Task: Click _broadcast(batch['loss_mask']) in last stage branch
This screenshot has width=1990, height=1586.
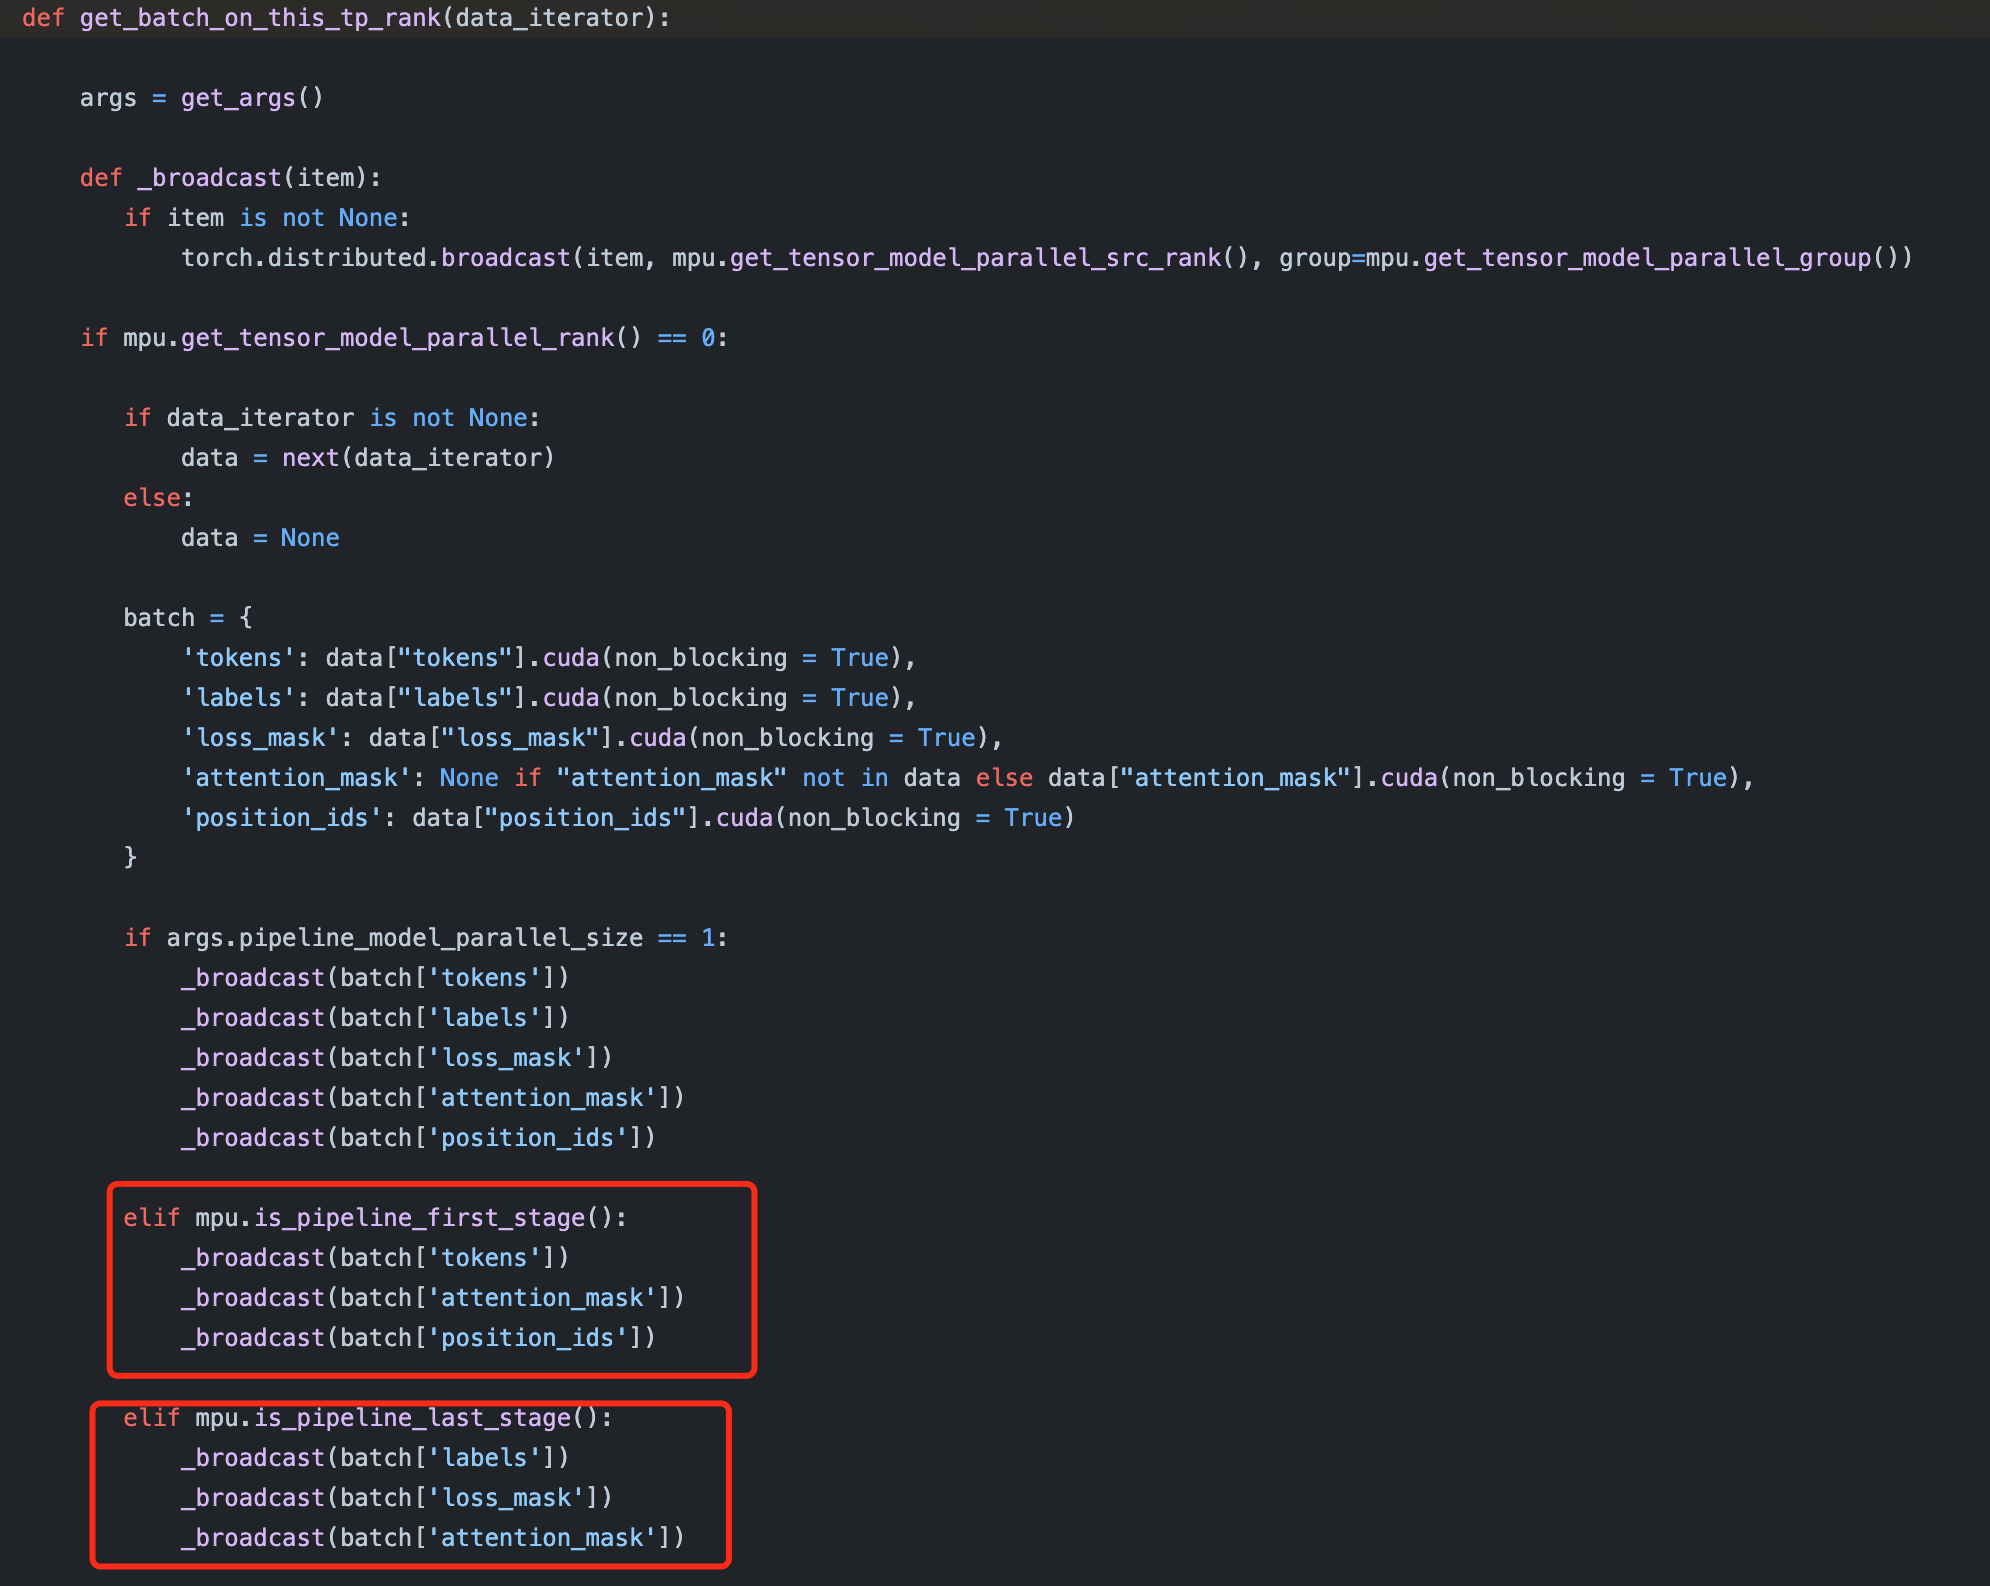Action: pyautogui.click(x=397, y=1498)
